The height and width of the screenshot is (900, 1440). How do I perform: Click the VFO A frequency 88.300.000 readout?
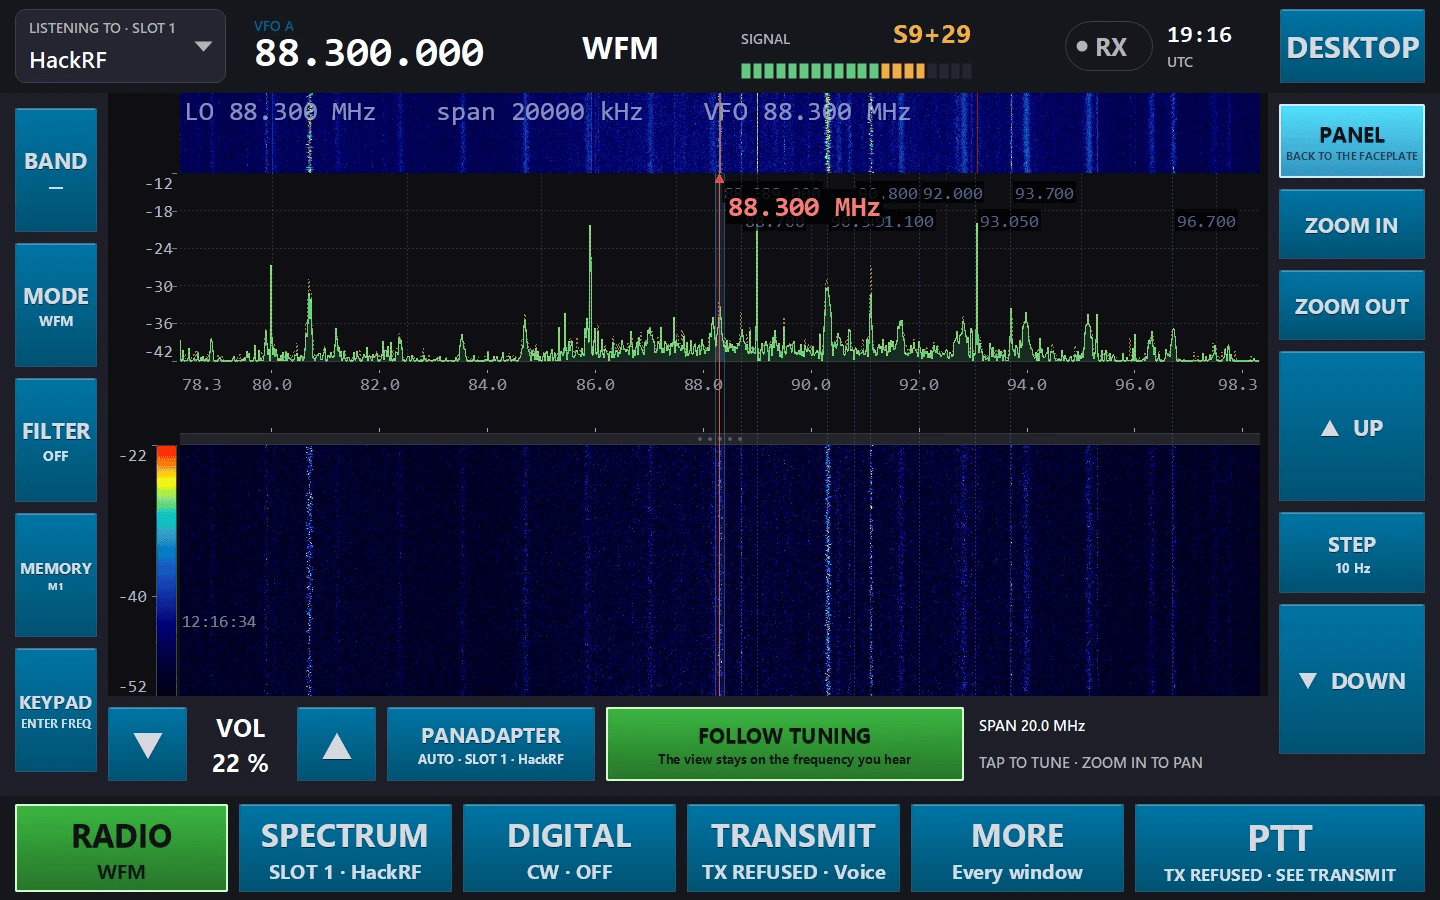369,52
